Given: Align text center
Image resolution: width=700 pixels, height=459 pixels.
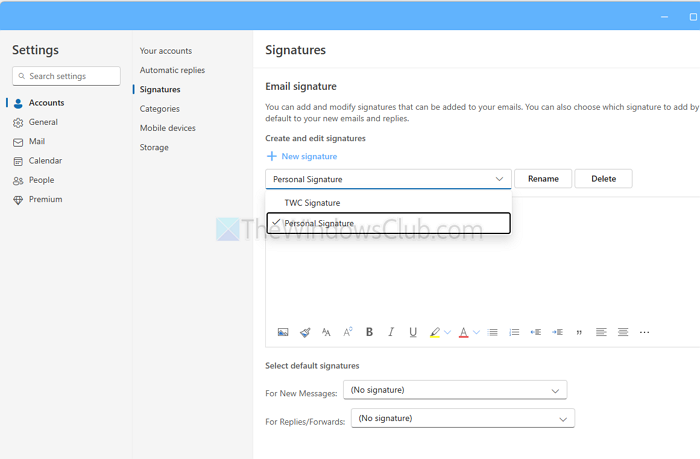Looking at the screenshot, I should point(623,332).
